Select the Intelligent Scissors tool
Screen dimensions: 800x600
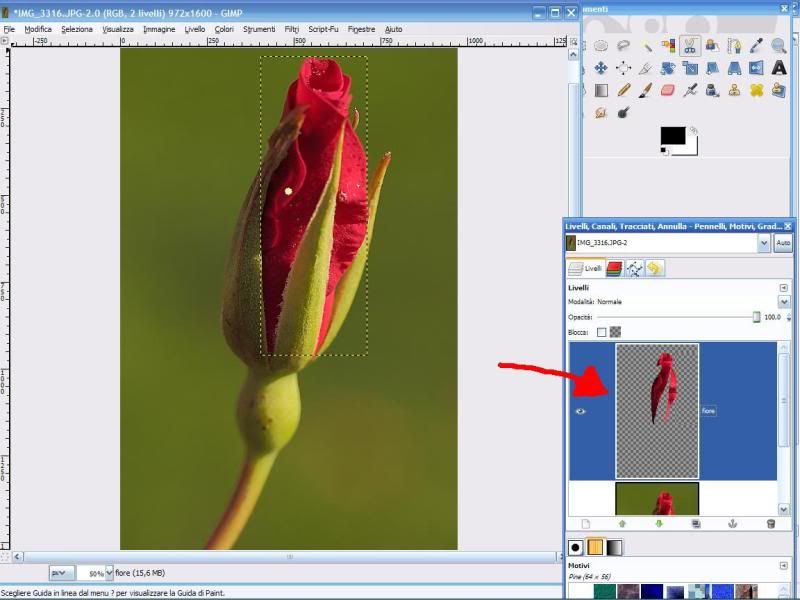690,46
